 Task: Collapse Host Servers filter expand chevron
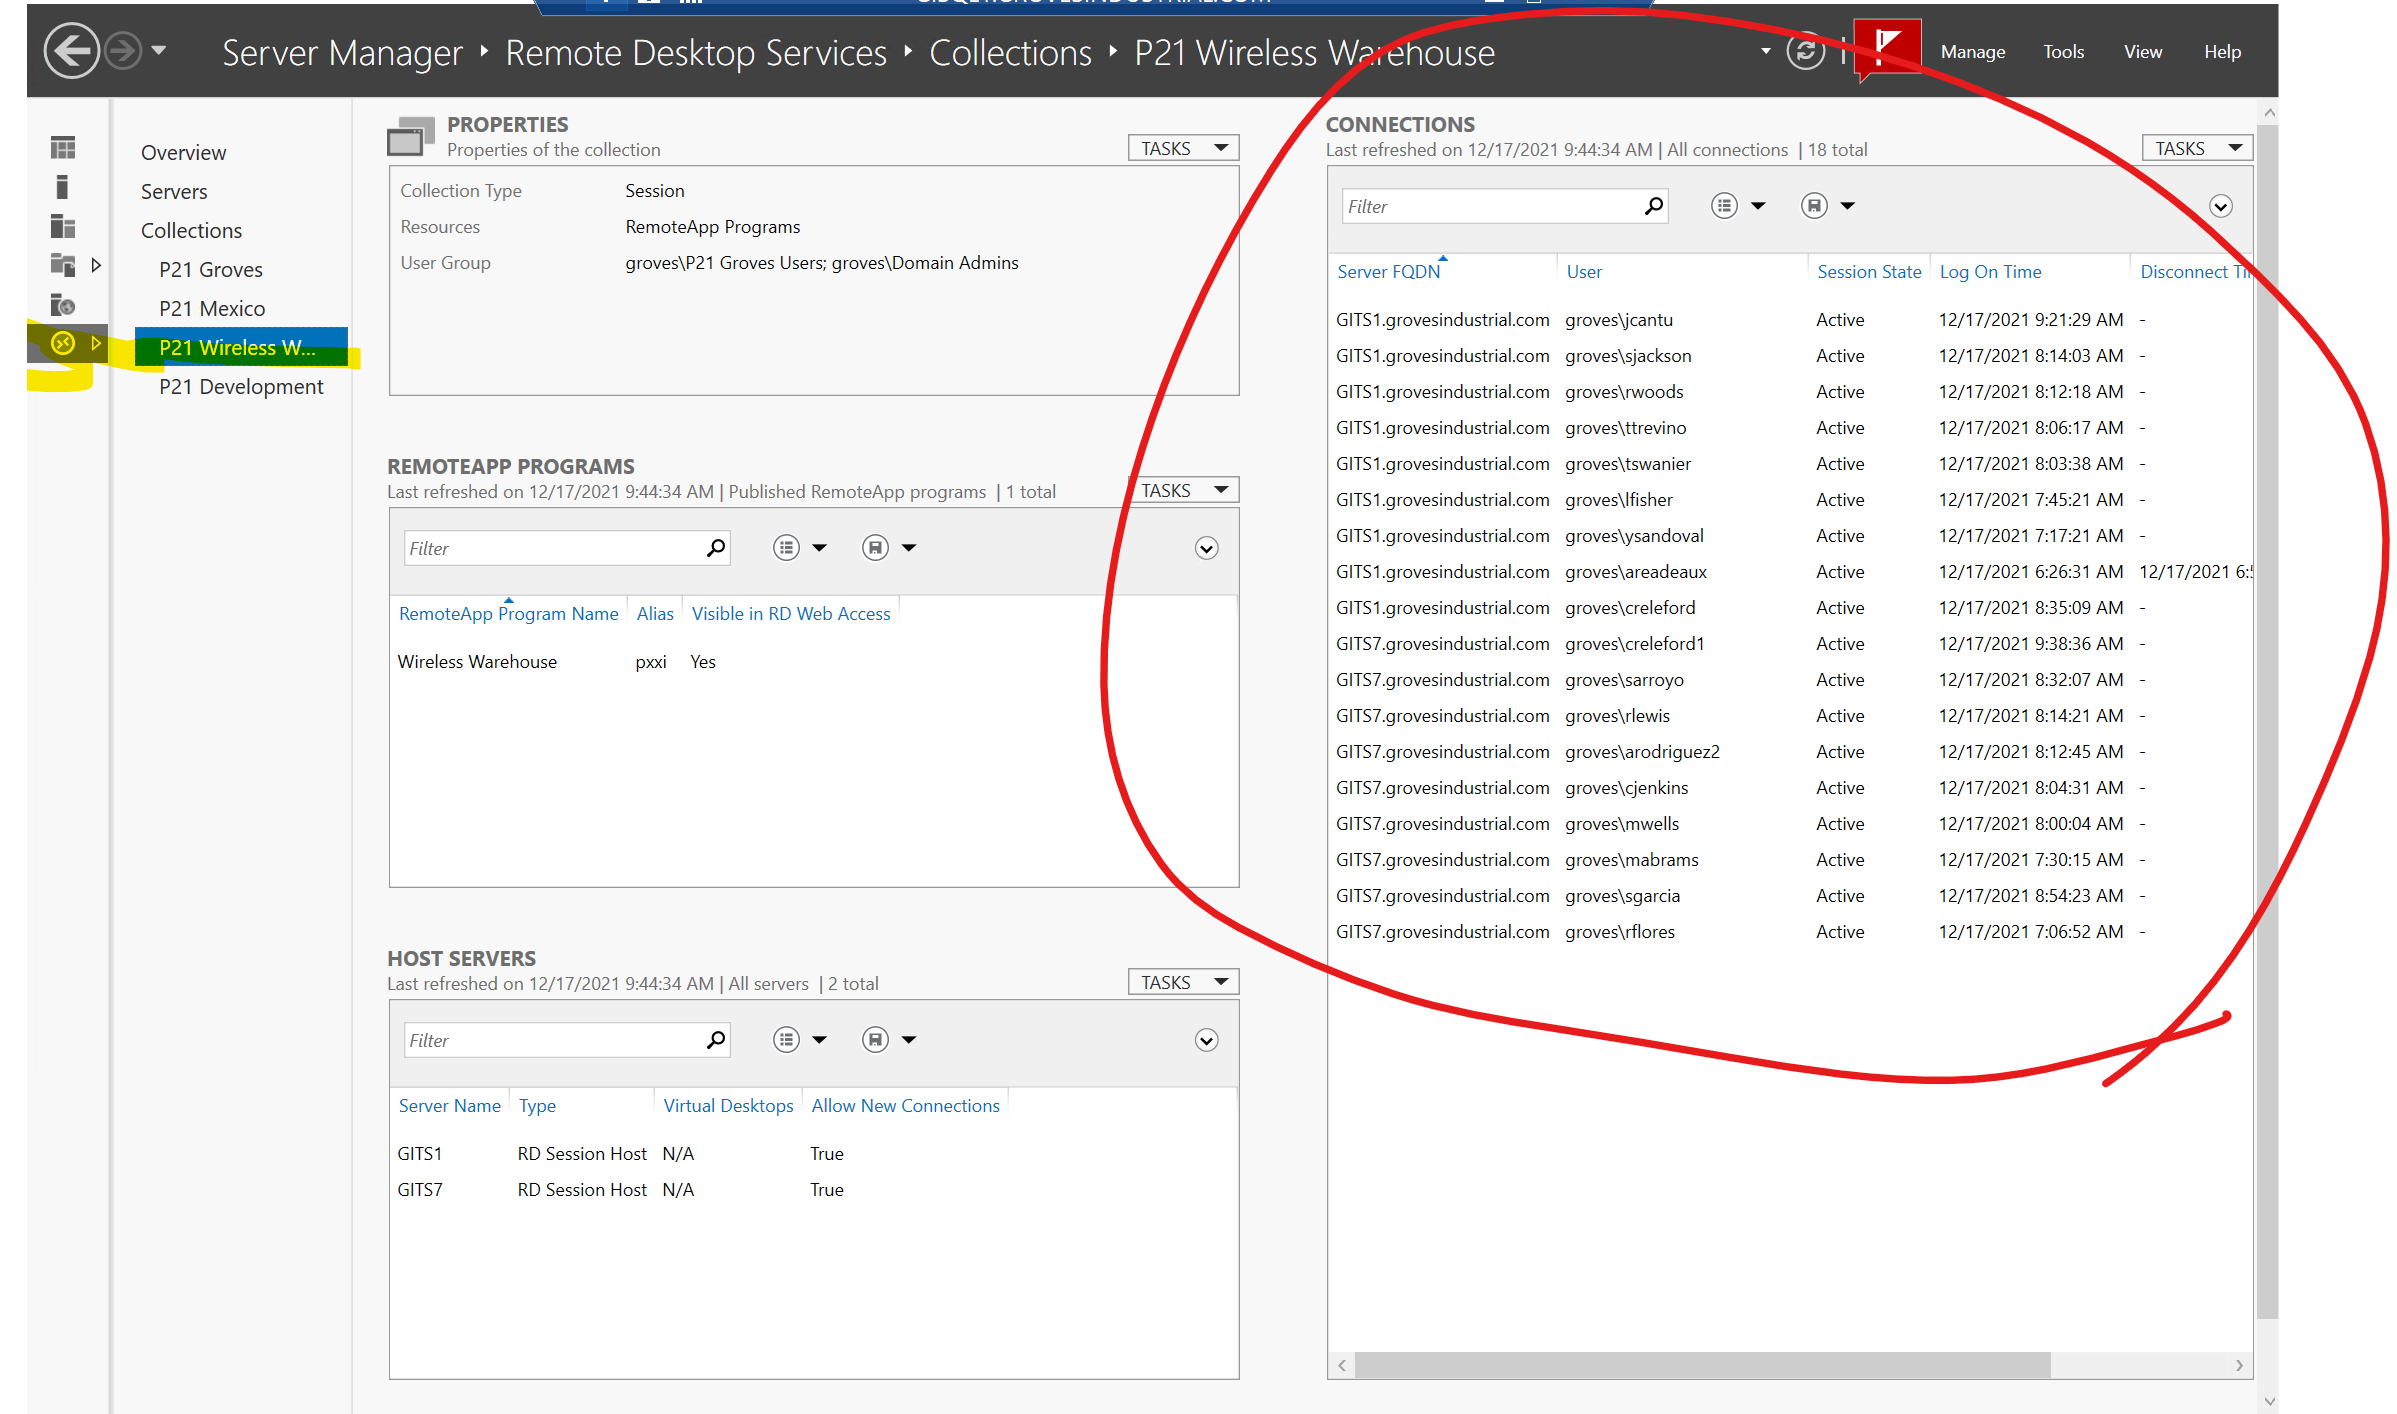[x=1206, y=1041]
